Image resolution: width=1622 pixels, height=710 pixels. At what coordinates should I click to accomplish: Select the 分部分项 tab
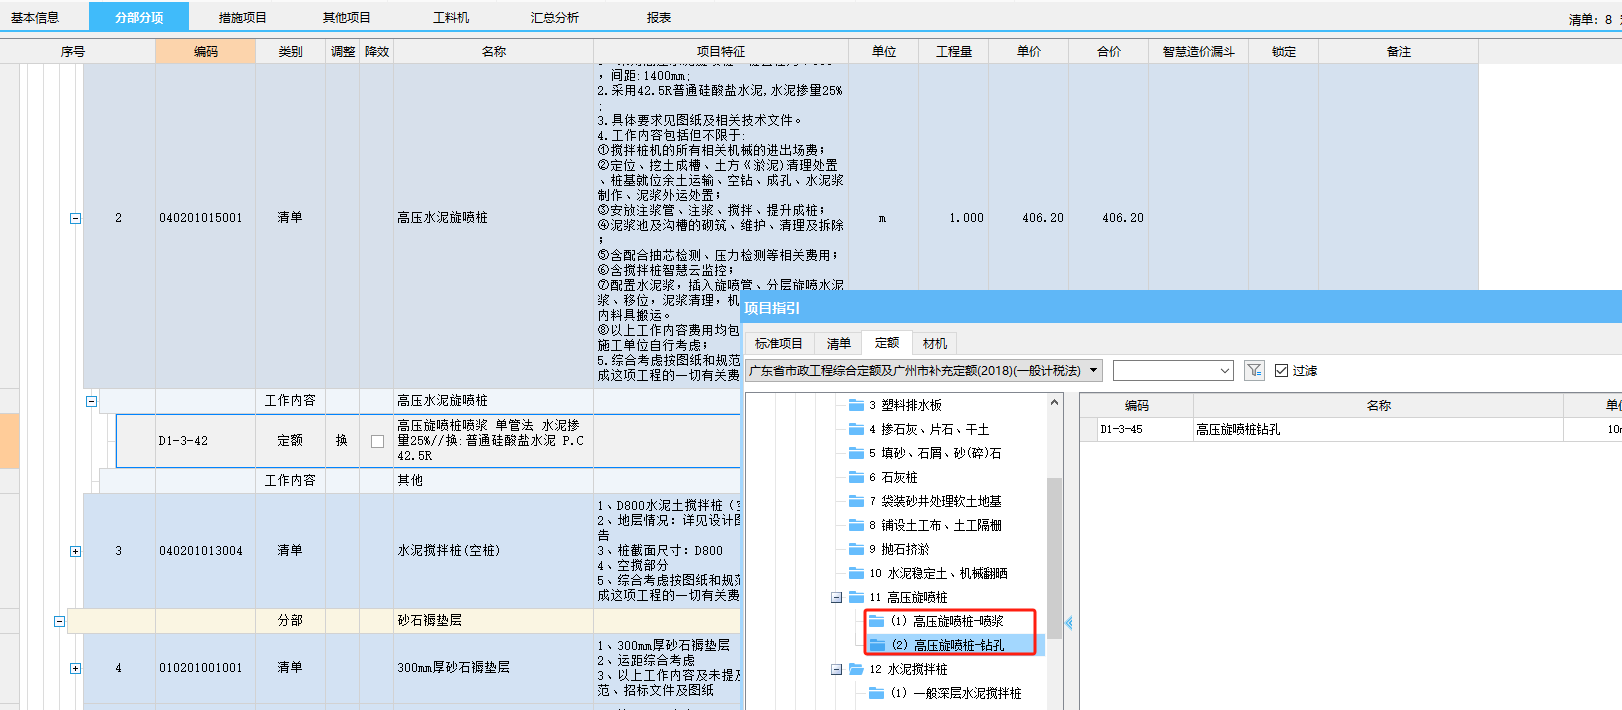(x=139, y=17)
